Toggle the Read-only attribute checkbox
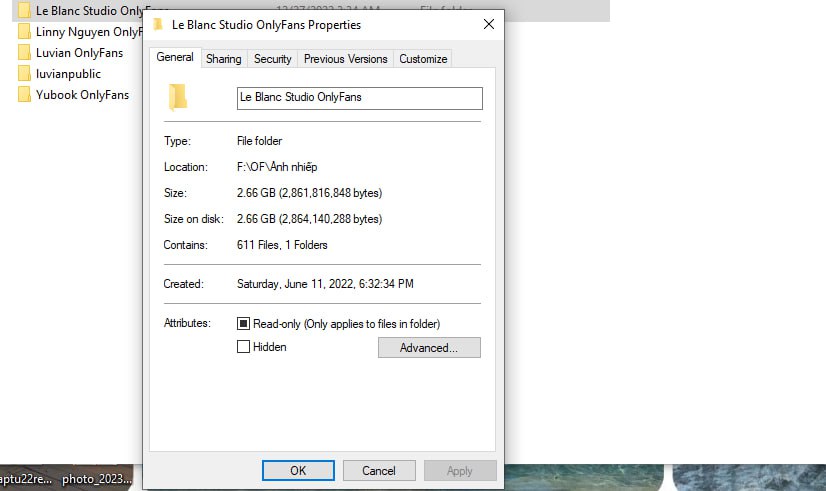 click(x=243, y=323)
